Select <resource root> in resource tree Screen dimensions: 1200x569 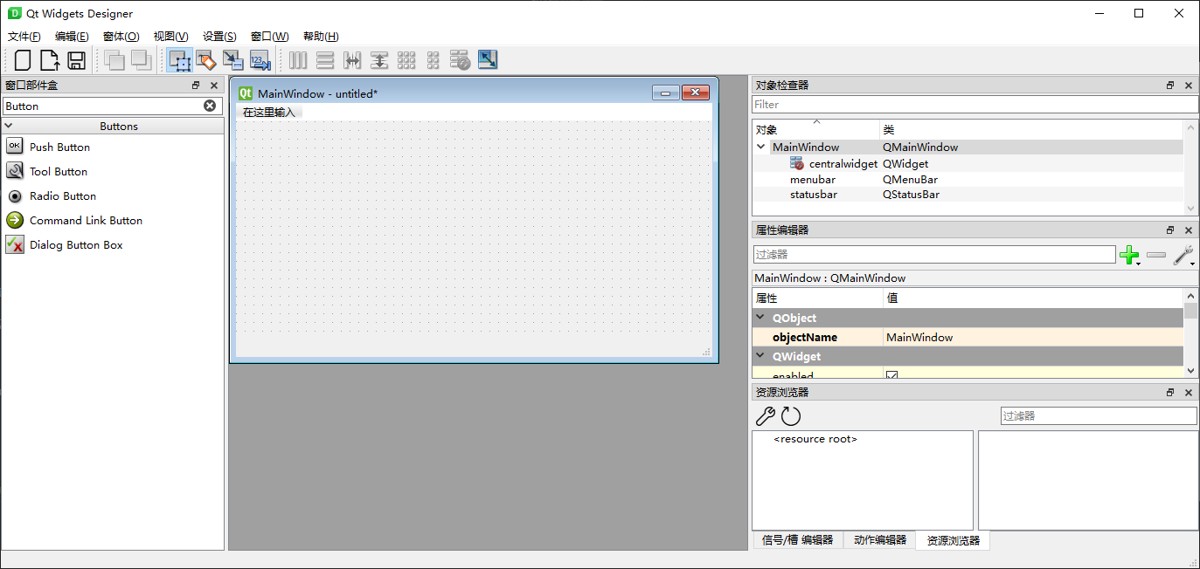click(815, 439)
